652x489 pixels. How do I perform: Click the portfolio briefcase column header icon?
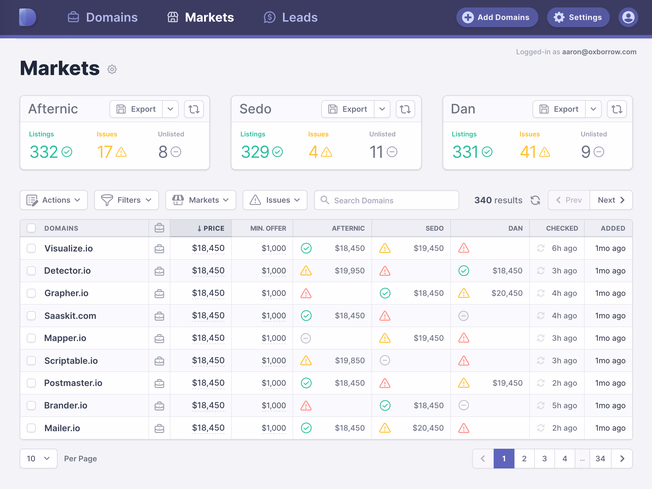click(159, 228)
